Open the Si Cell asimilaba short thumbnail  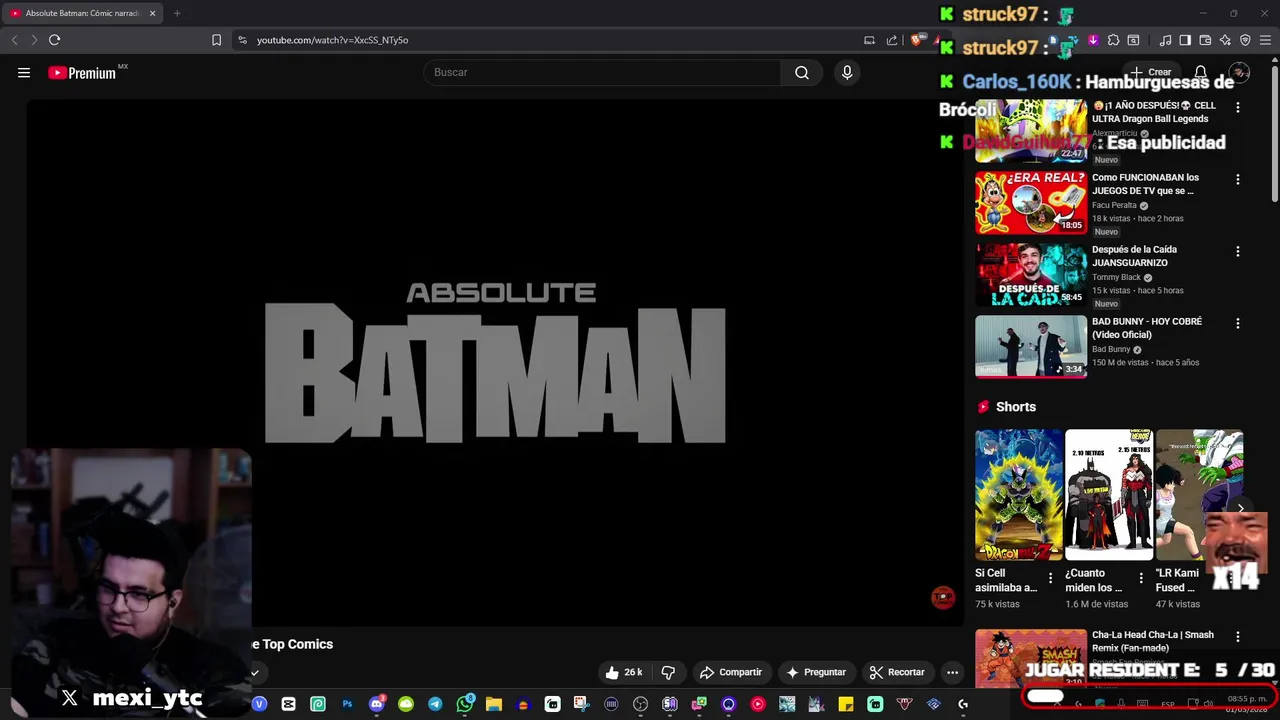click(1019, 495)
